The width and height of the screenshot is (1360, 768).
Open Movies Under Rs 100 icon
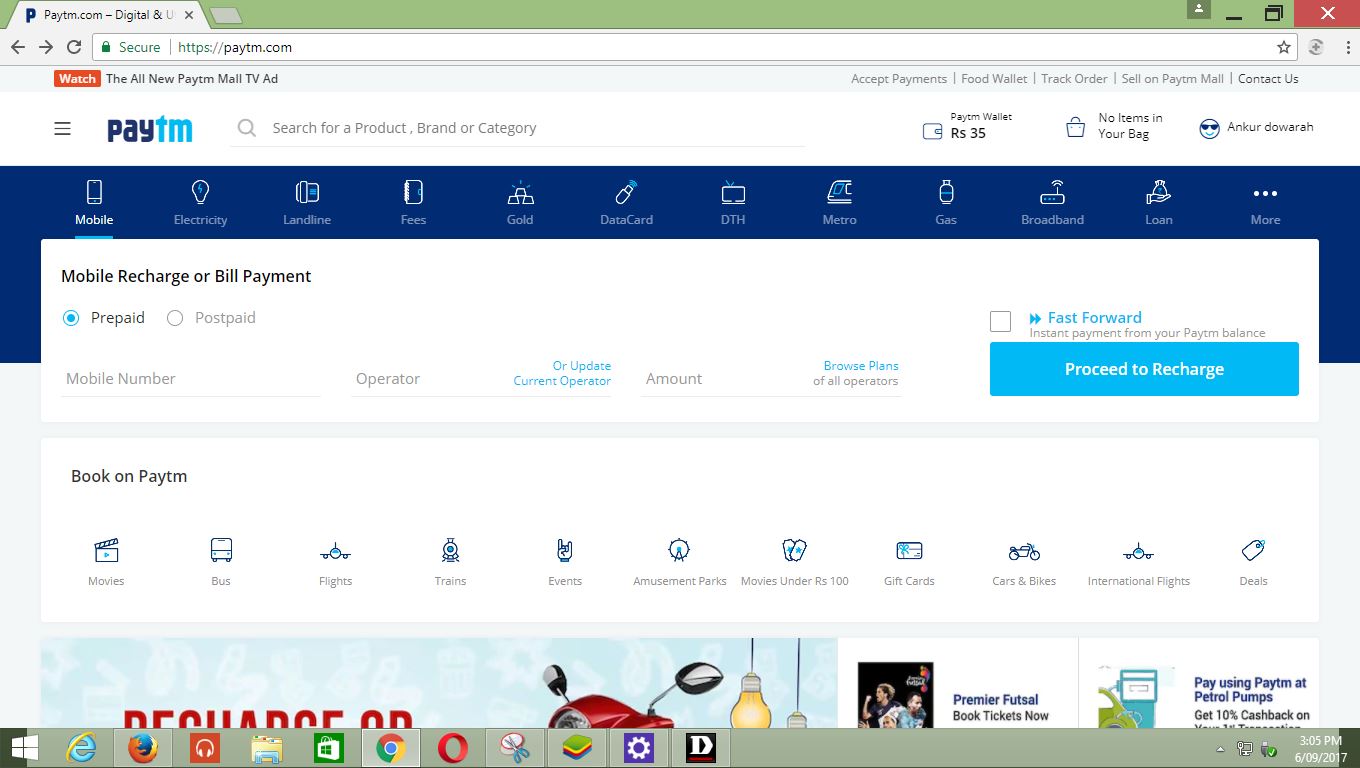[x=794, y=550]
